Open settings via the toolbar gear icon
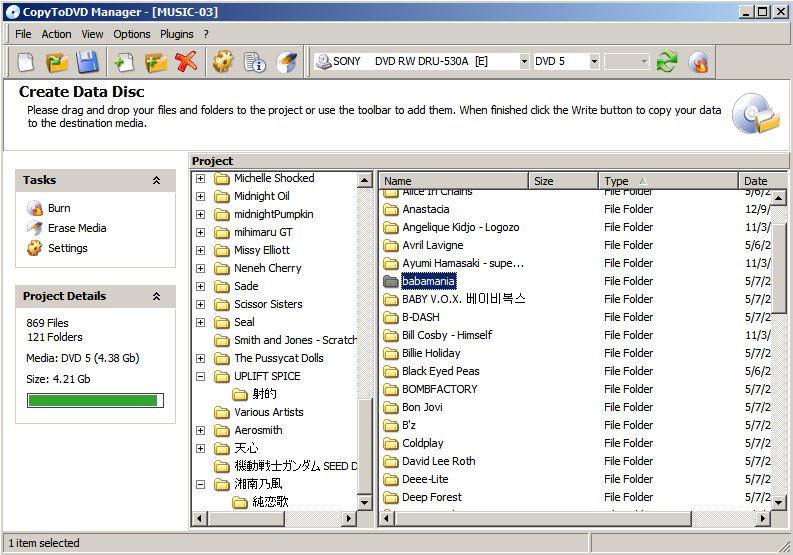This screenshot has width=793, height=555. [x=223, y=62]
